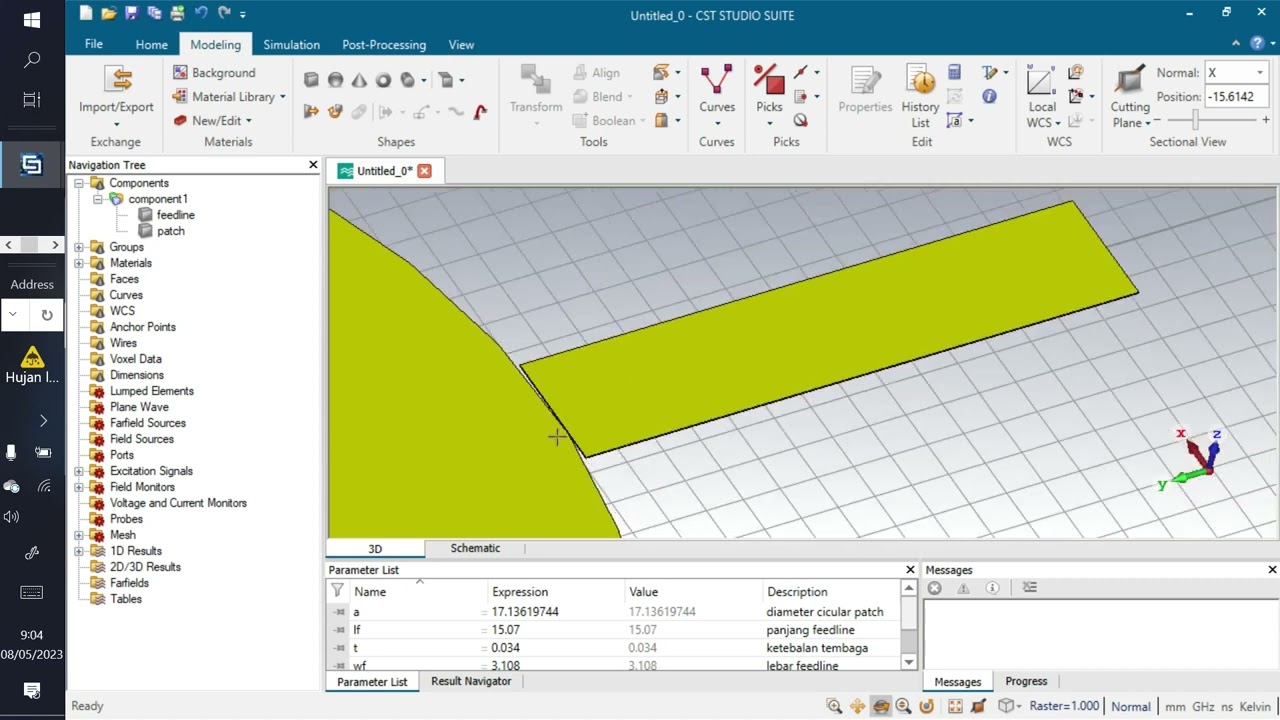Close the Untitled_0 document tab
1280x720 pixels.
(424, 171)
